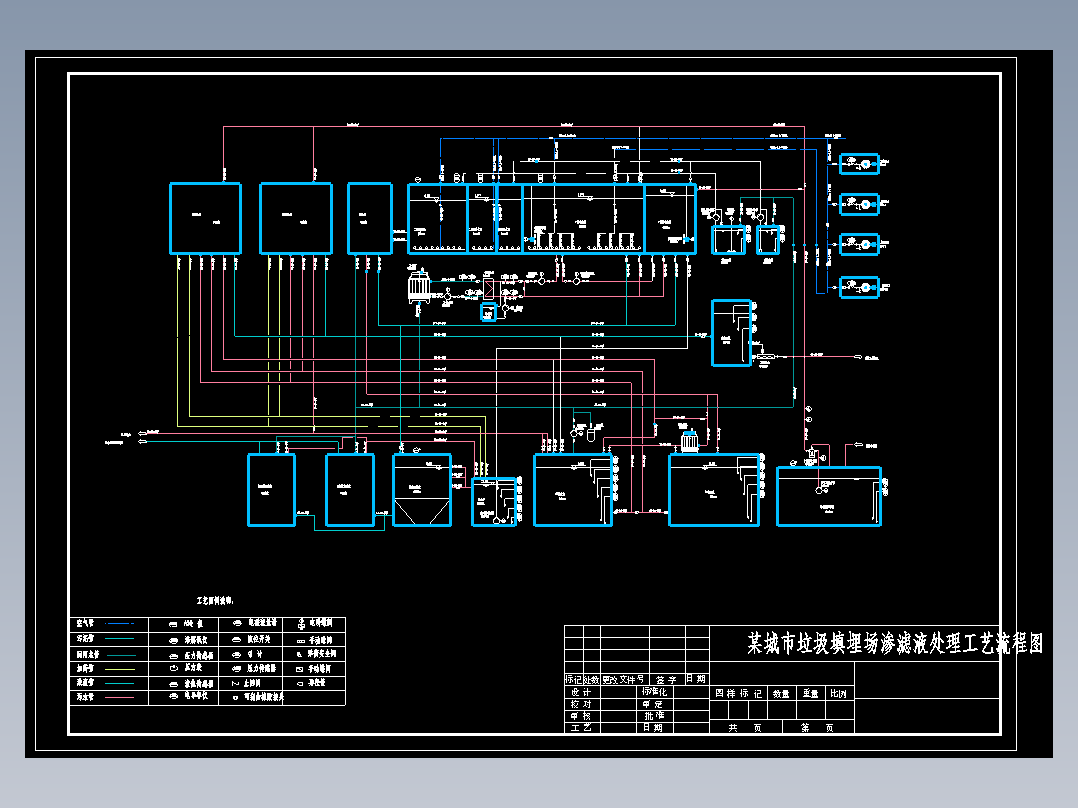Select the topmost blower unit on the right
1078x808 pixels.
[x=859, y=164]
